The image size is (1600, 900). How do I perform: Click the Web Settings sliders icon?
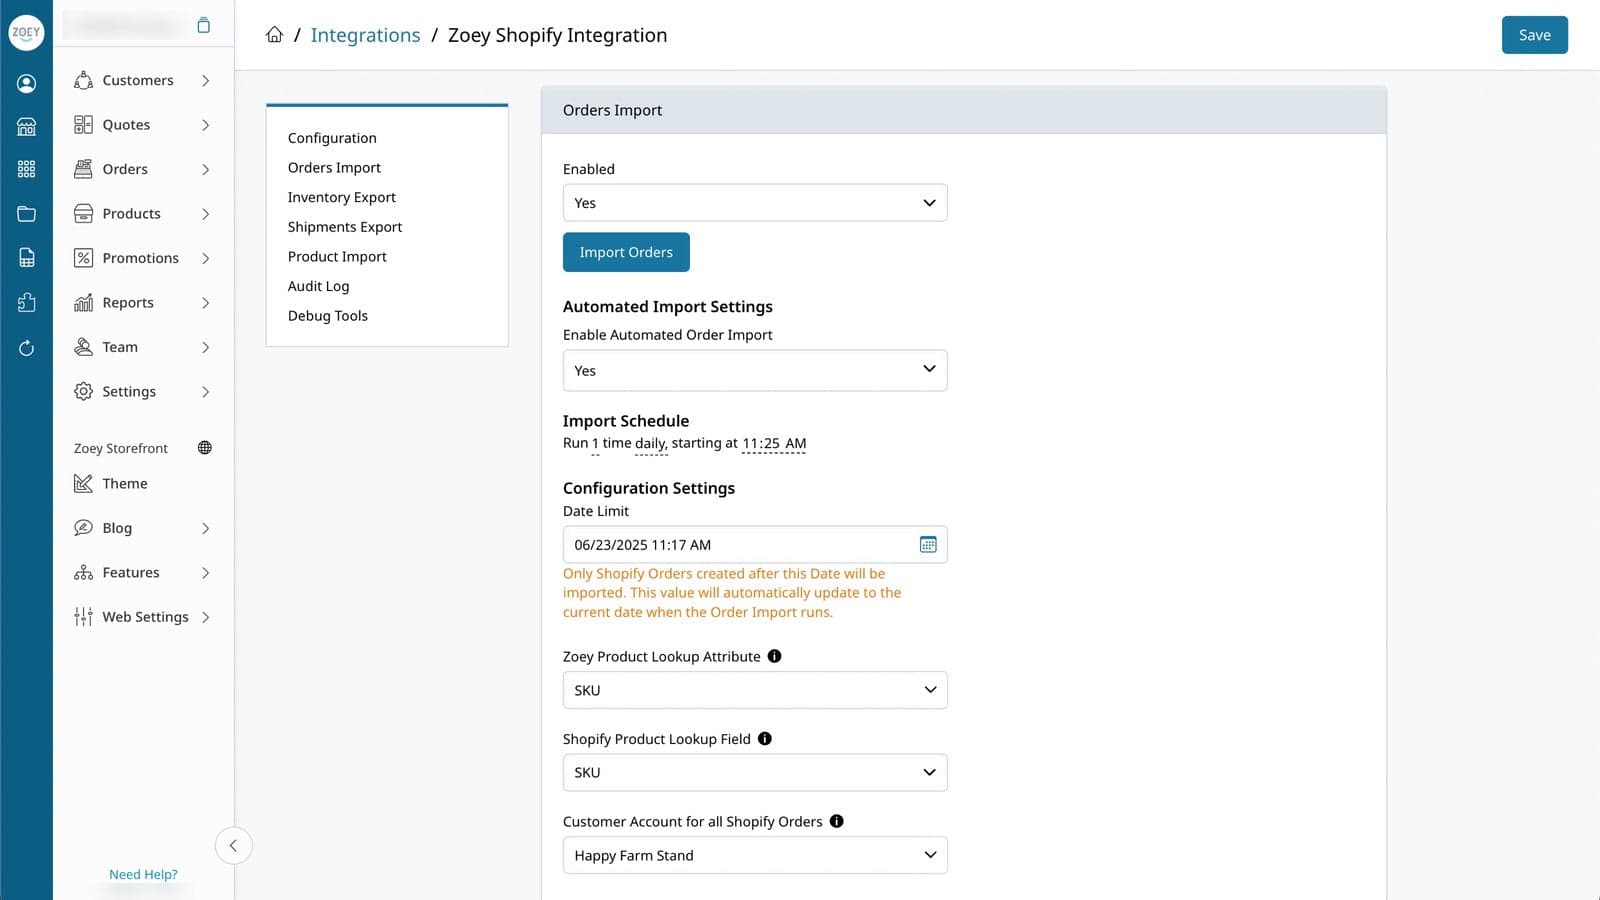[83, 617]
